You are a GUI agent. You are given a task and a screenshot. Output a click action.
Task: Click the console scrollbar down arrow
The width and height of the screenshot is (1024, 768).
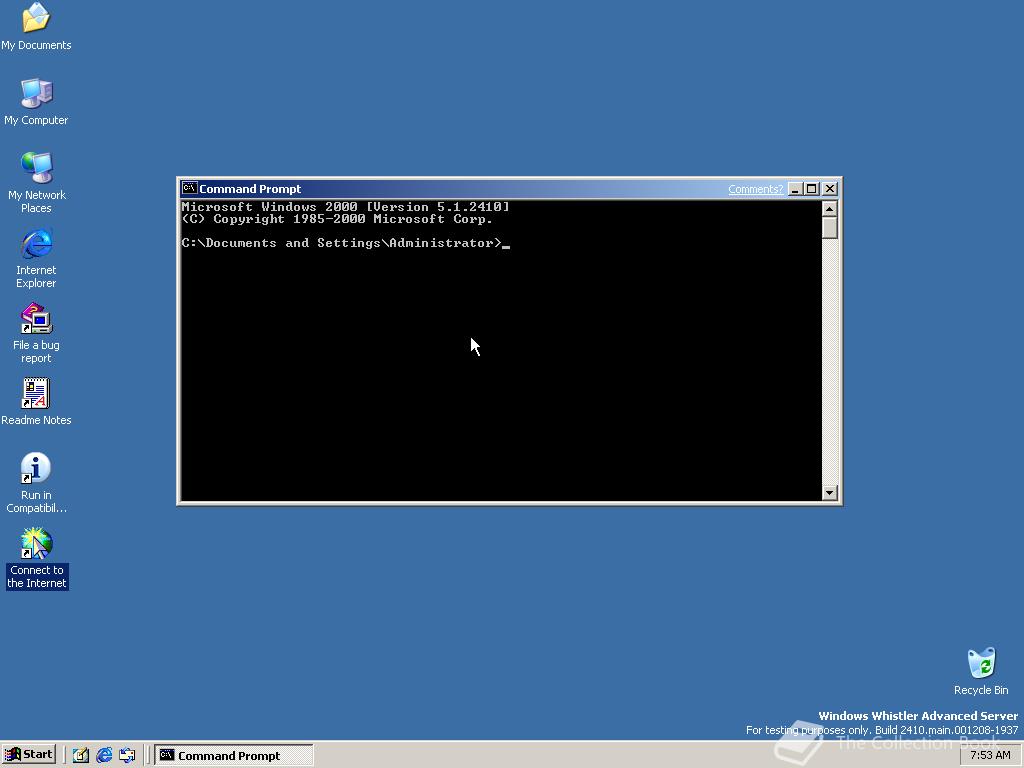[829, 493]
